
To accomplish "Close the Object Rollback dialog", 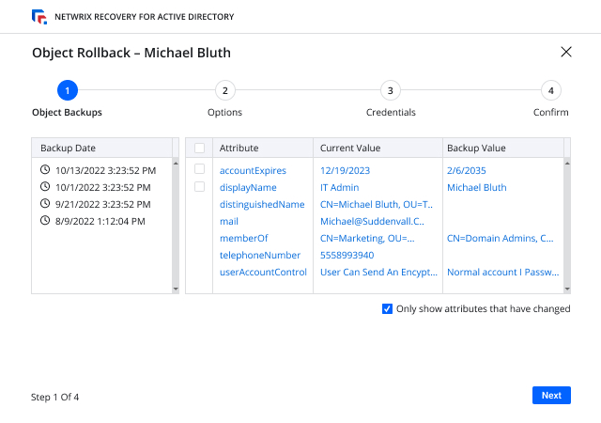I will (x=566, y=52).
